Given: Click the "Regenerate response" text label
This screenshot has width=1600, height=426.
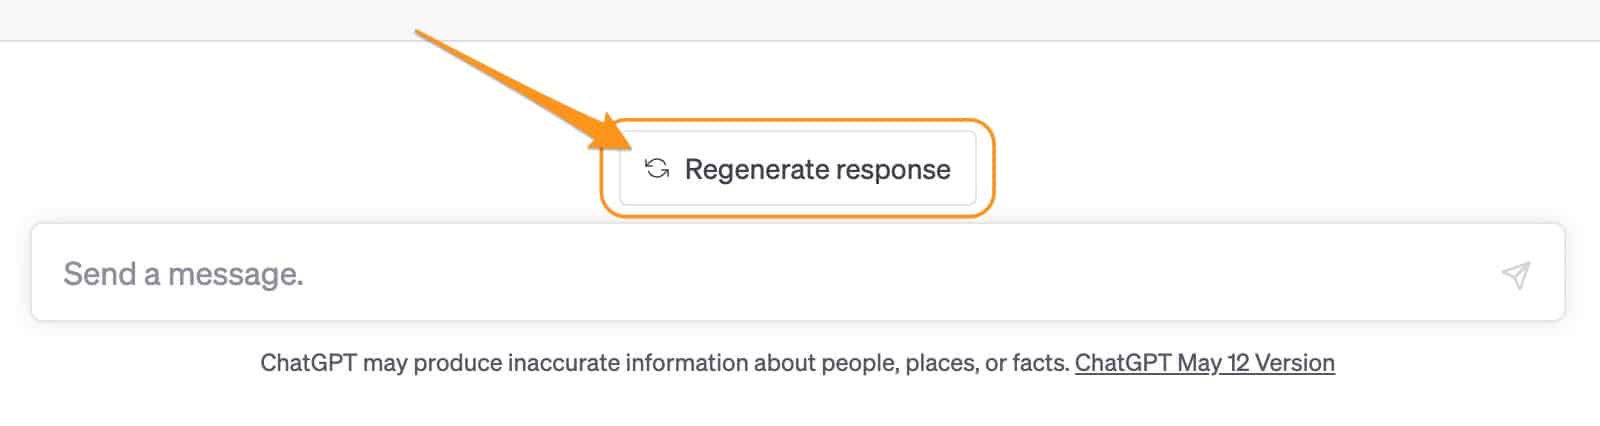Looking at the screenshot, I should 817,170.
